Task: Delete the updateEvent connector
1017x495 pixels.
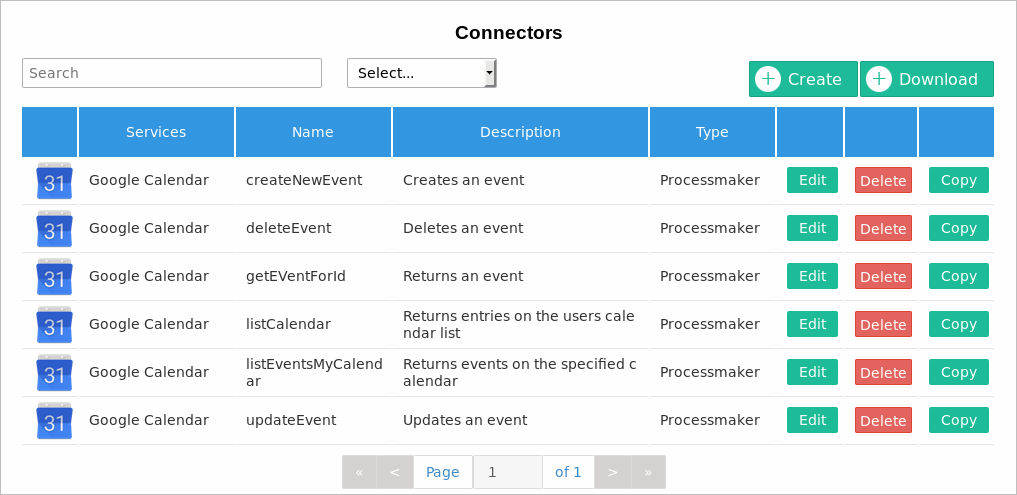Action: [883, 421]
